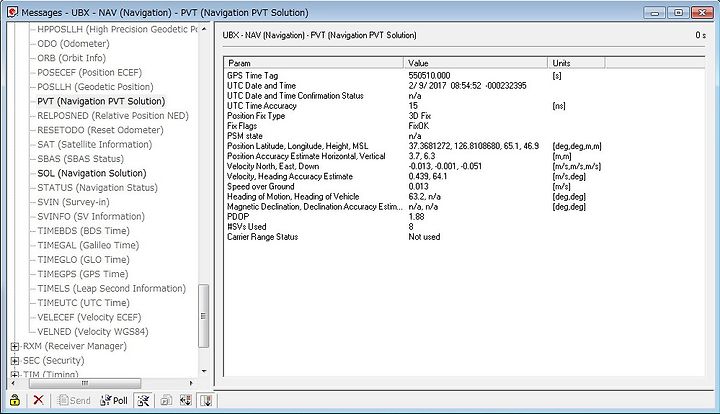Select SOL (Navigation Solution) item
This screenshot has height=414, width=720.
[92, 173]
